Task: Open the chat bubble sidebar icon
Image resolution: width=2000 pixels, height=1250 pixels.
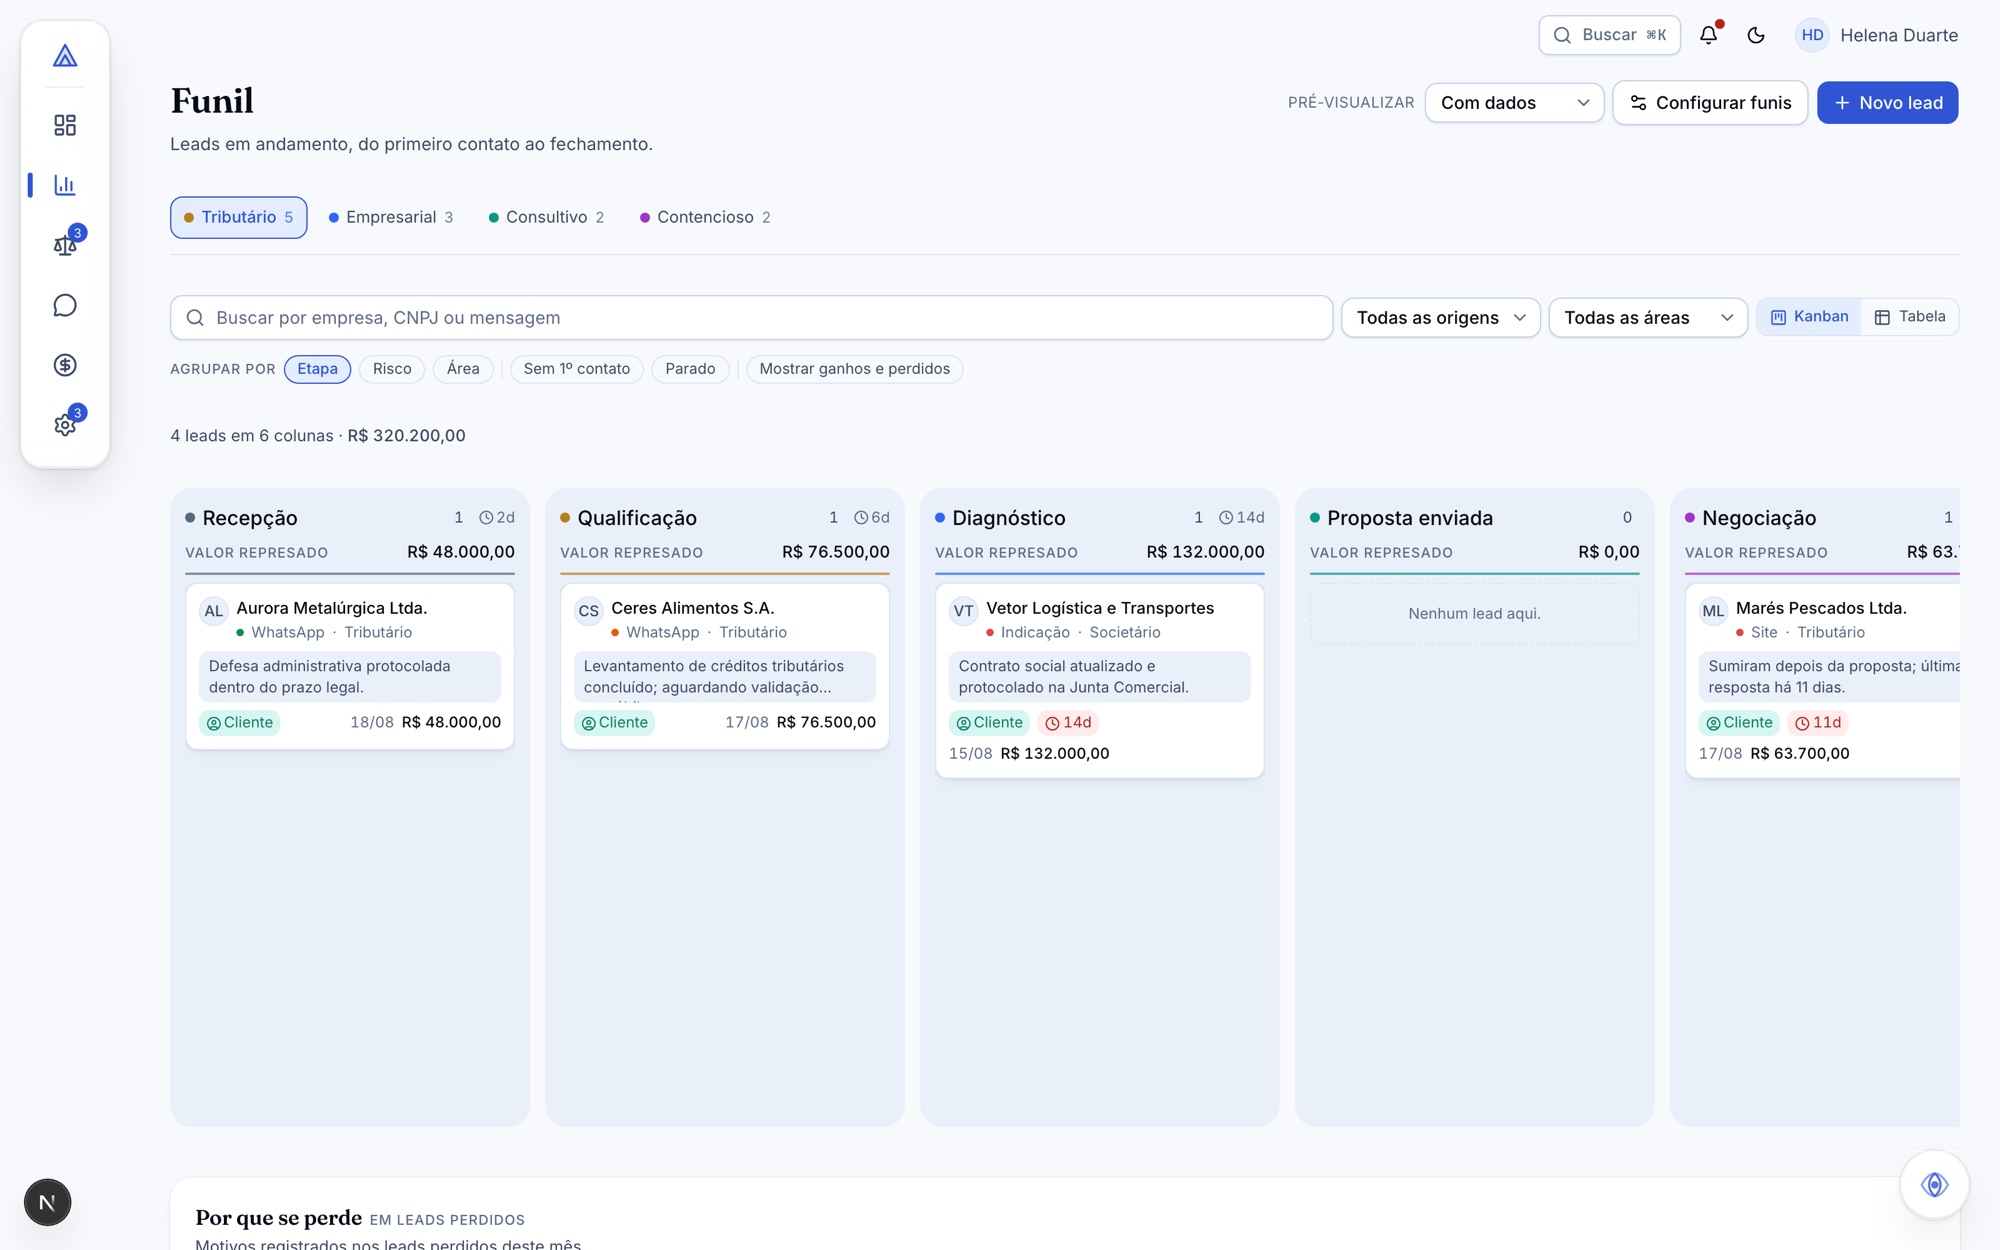Action: (x=65, y=305)
